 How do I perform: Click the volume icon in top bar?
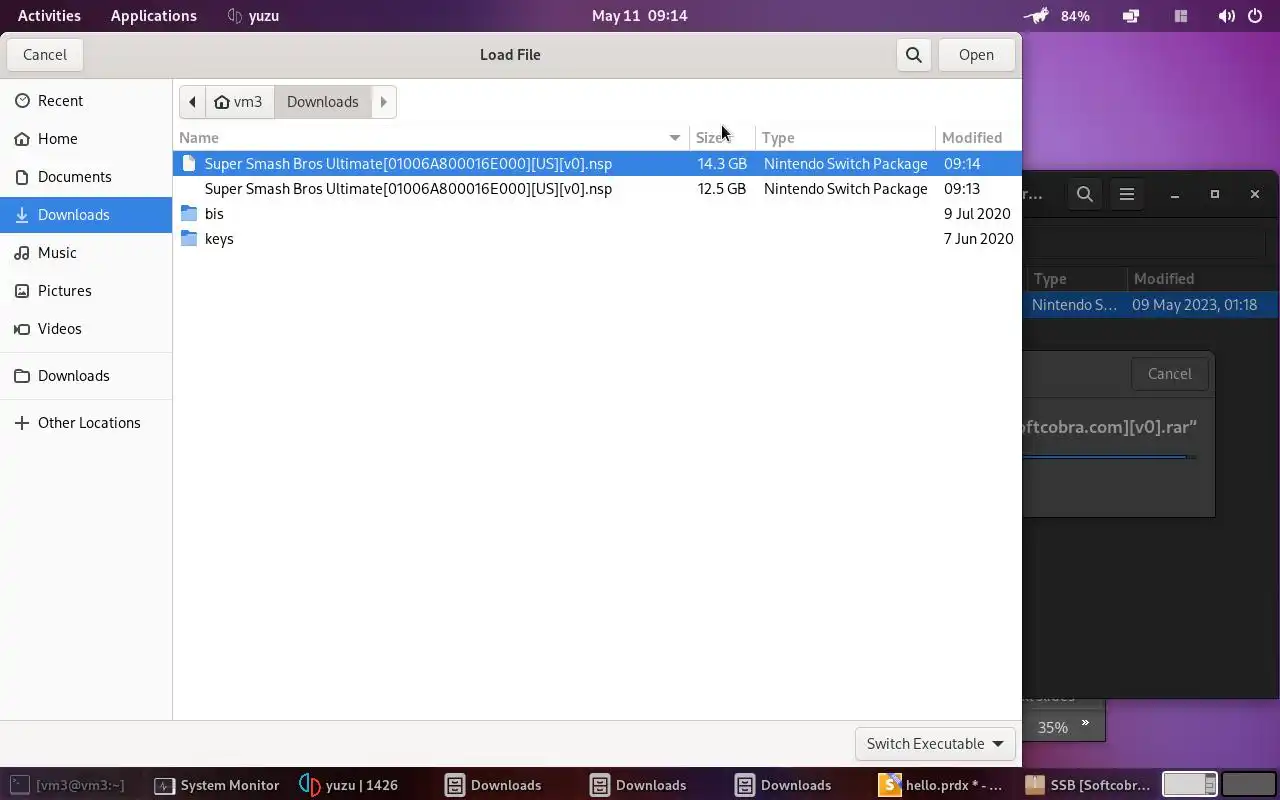[x=1227, y=16]
